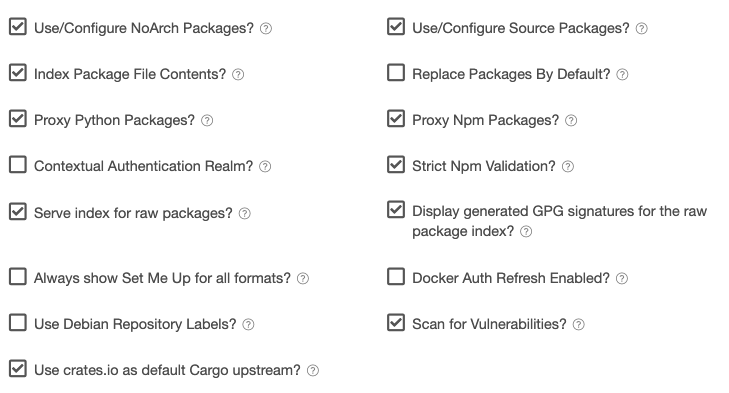
Task: Disable Proxy Npm Packages checkbox
Action: 396,119
